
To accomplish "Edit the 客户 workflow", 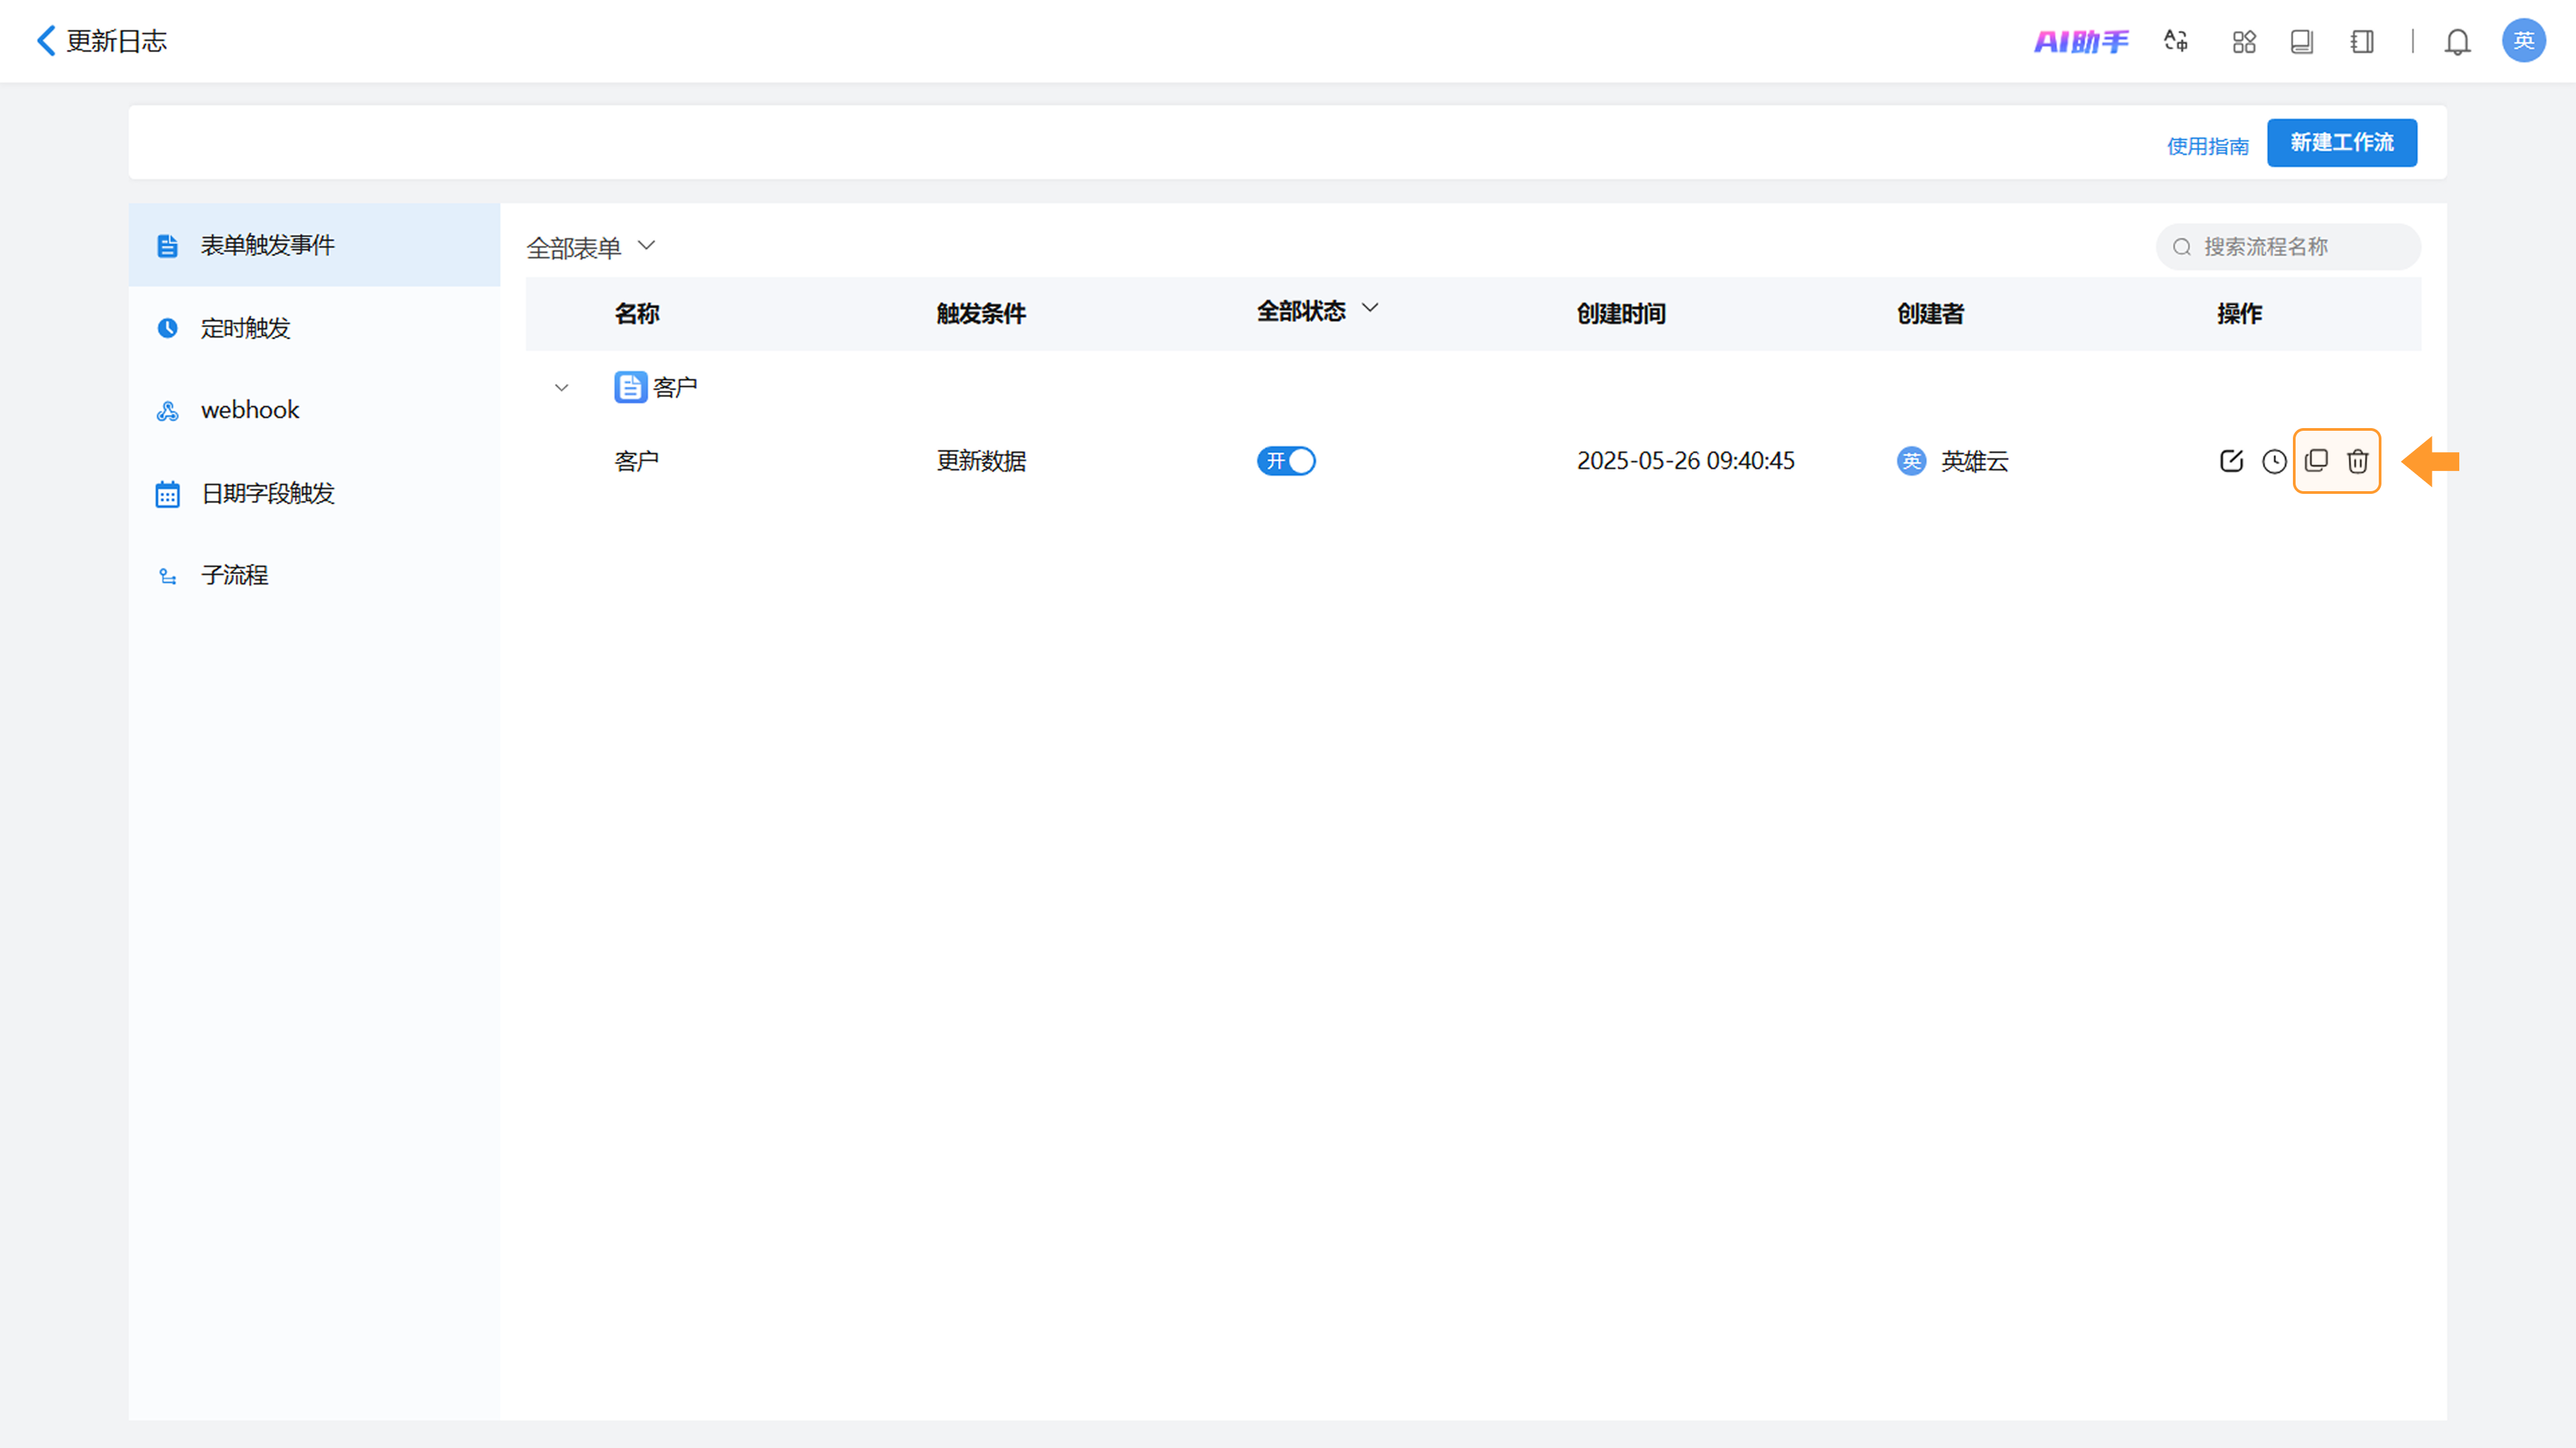I will pyautogui.click(x=2231, y=461).
